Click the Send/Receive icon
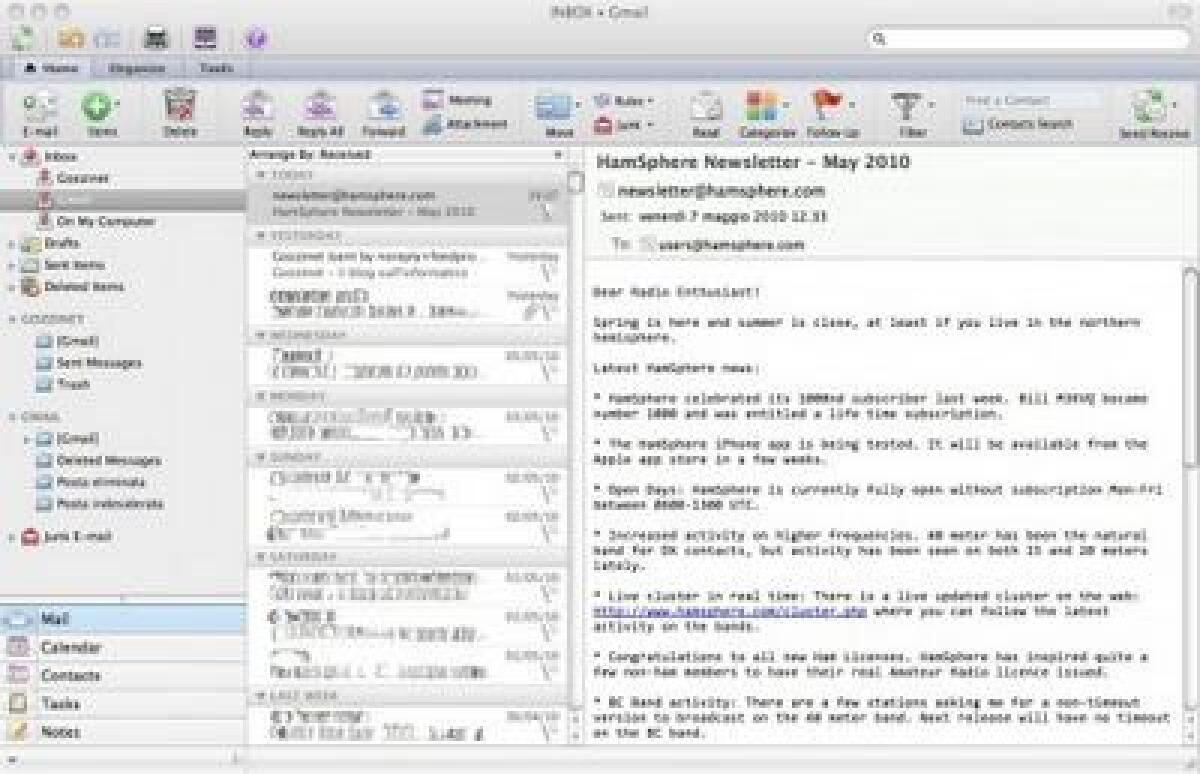The height and width of the screenshot is (774, 1200). point(1151,107)
